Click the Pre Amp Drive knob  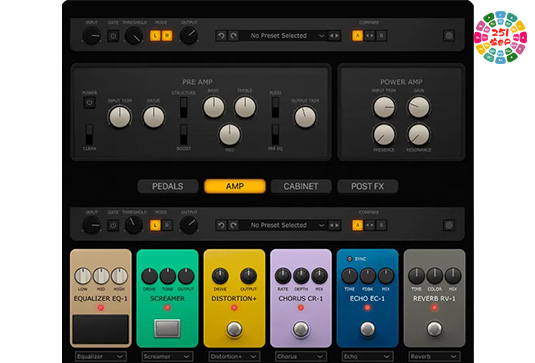click(154, 117)
